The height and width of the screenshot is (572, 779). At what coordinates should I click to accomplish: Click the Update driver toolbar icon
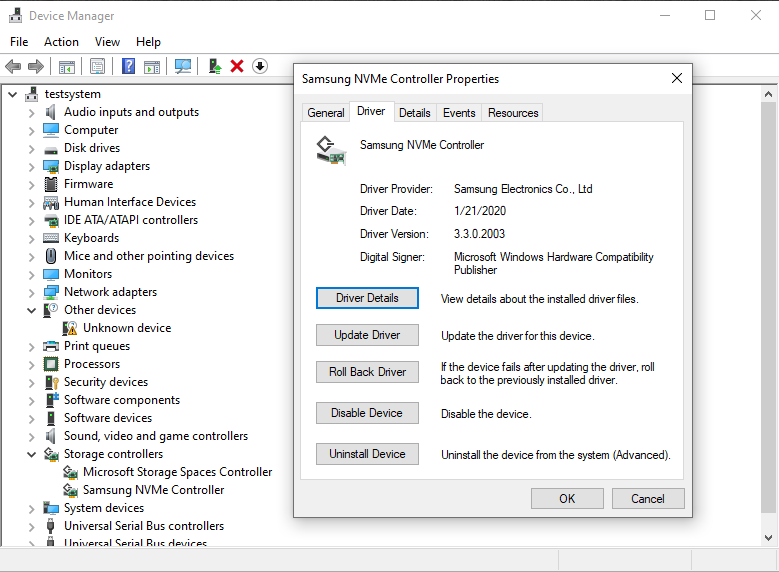click(215, 66)
